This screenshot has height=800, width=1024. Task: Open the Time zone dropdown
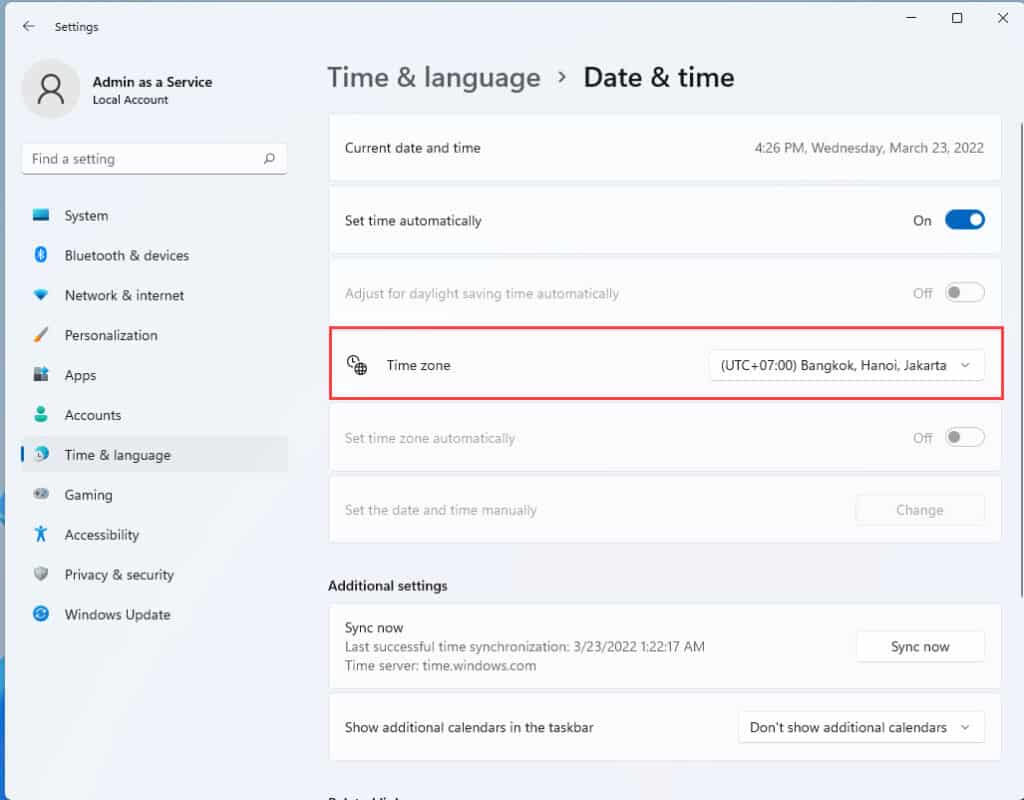click(x=846, y=365)
